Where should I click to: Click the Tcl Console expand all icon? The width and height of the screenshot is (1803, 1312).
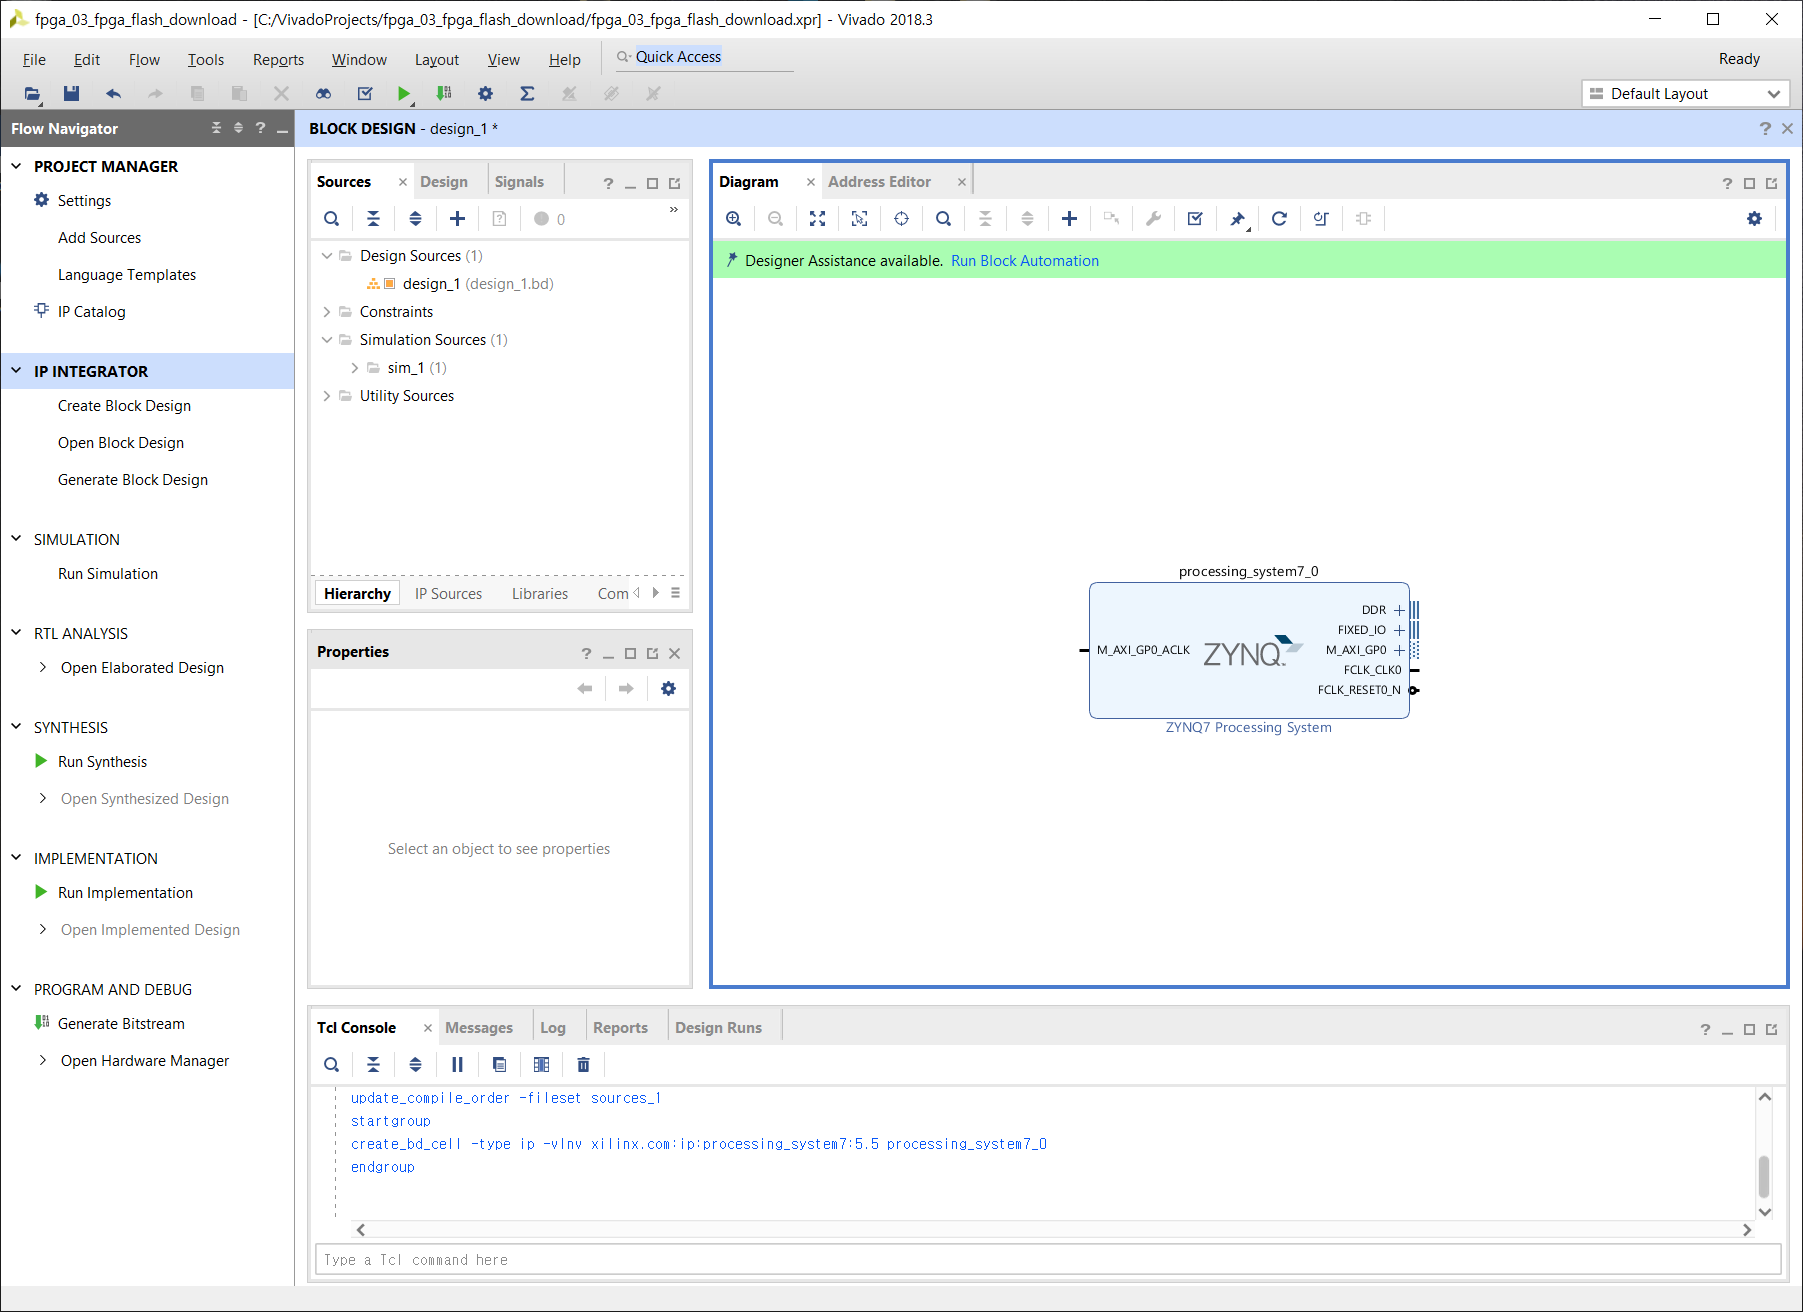click(415, 1065)
